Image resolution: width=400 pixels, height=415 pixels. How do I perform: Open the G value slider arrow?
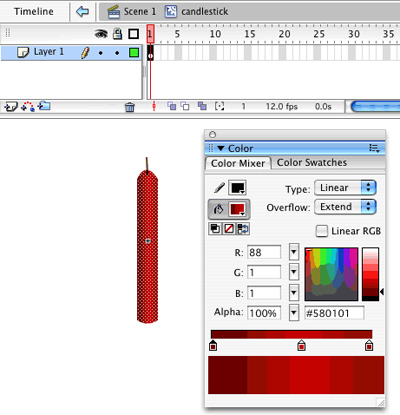294,272
